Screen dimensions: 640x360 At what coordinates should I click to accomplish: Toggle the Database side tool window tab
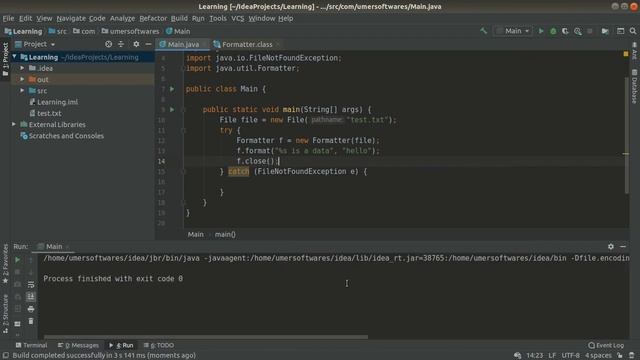pyautogui.click(x=634, y=86)
